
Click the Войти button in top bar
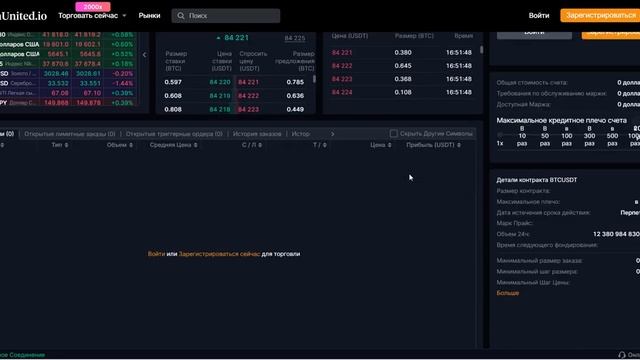point(539,16)
